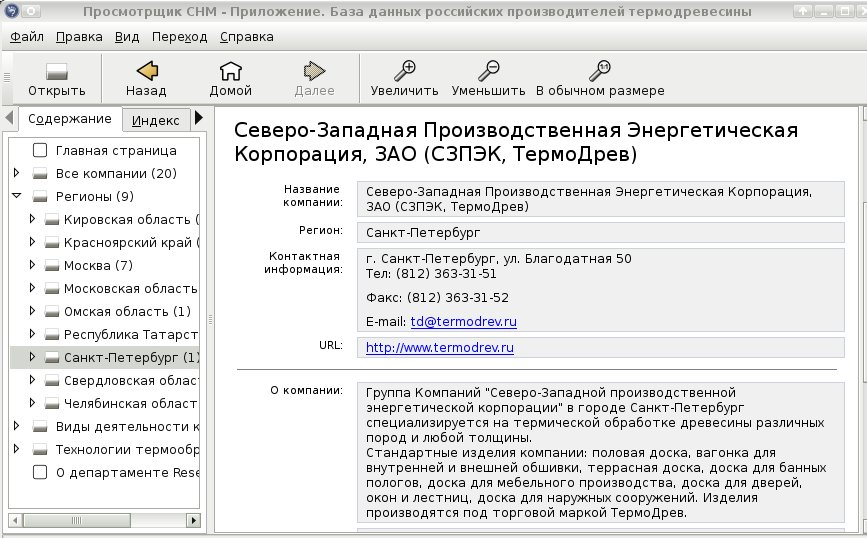Click the page icon beside О департаменте

click(40, 472)
